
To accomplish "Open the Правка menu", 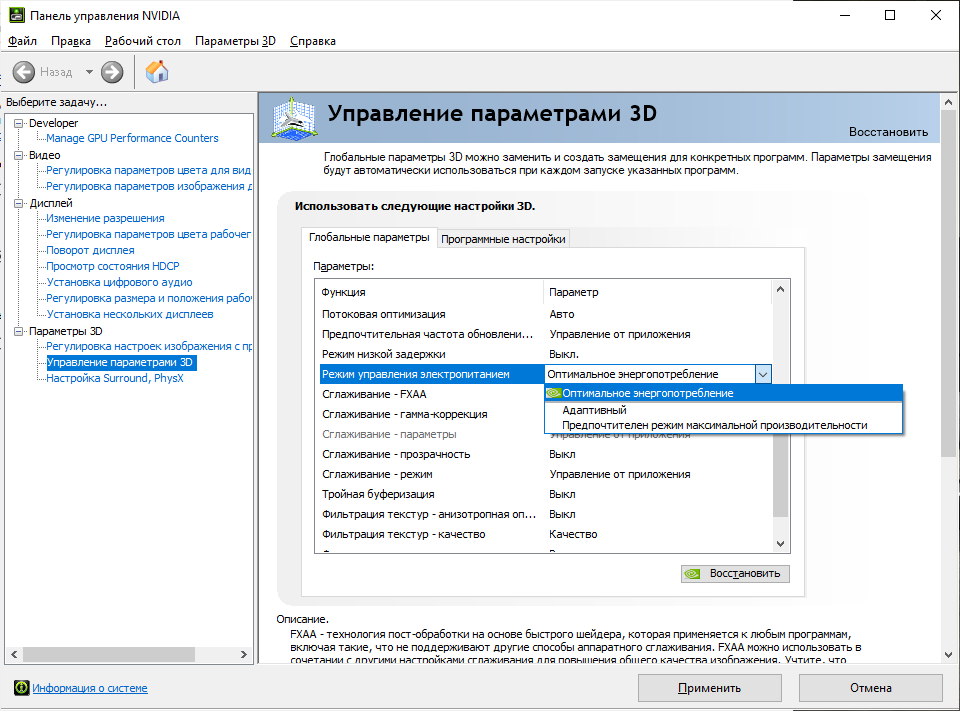I will 71,41.
